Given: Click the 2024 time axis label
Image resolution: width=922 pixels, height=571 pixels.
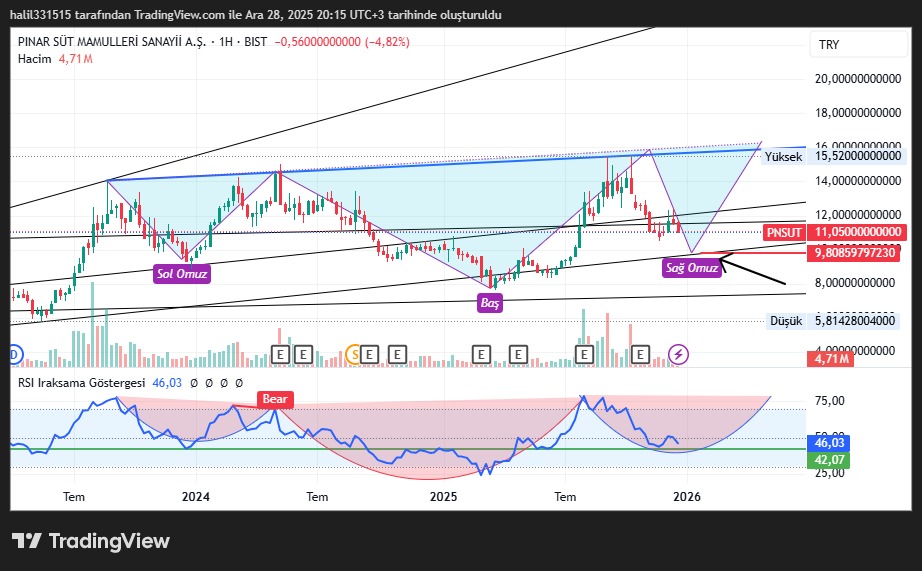Looking at the screenshot, I should tap(196, 497).
